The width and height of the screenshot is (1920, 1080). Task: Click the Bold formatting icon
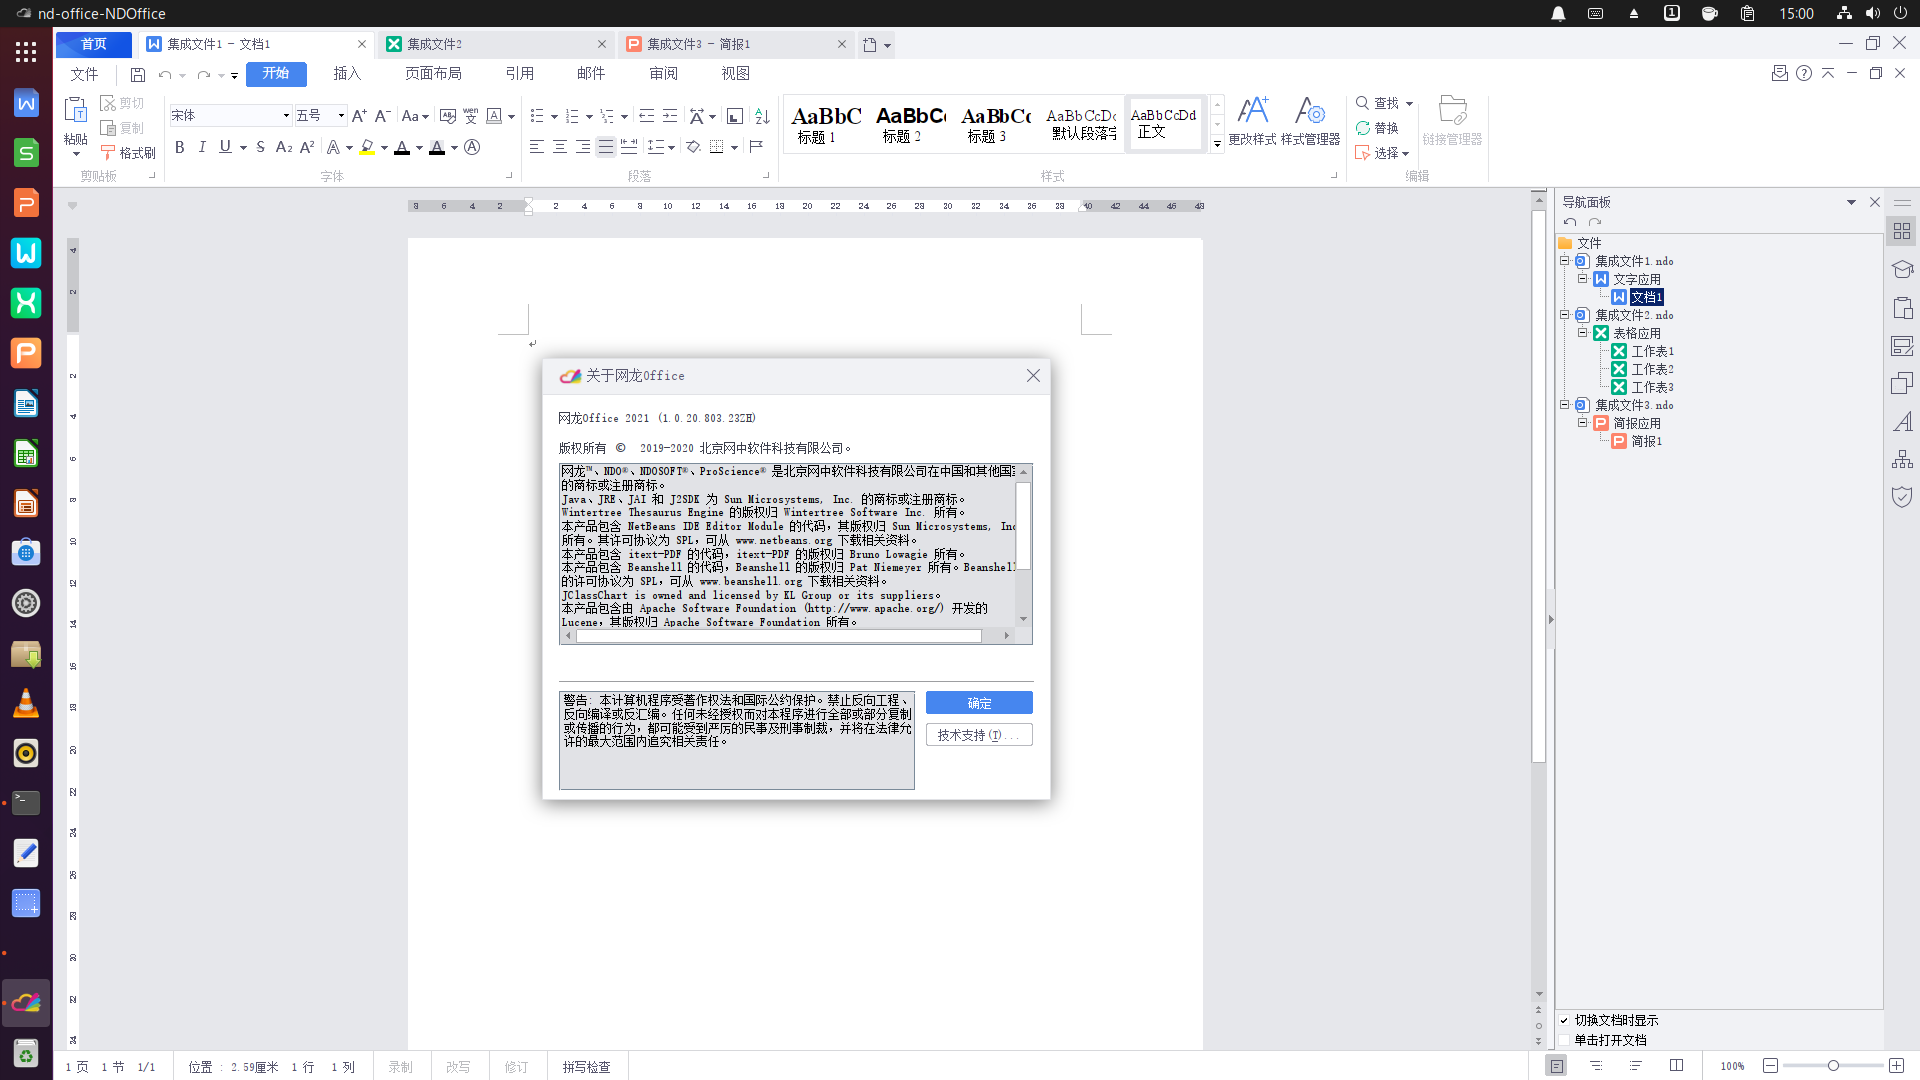pos(179,147)
